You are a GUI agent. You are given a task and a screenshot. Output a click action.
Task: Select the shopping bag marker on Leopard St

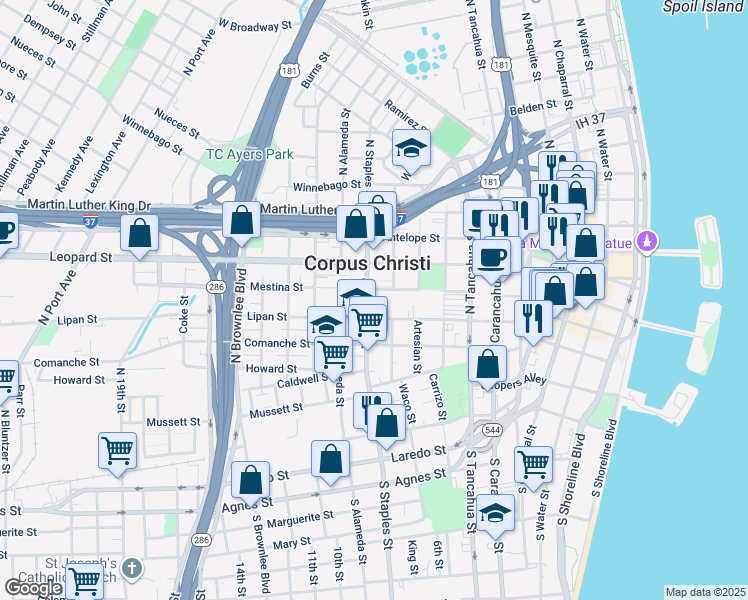point(139,236)
